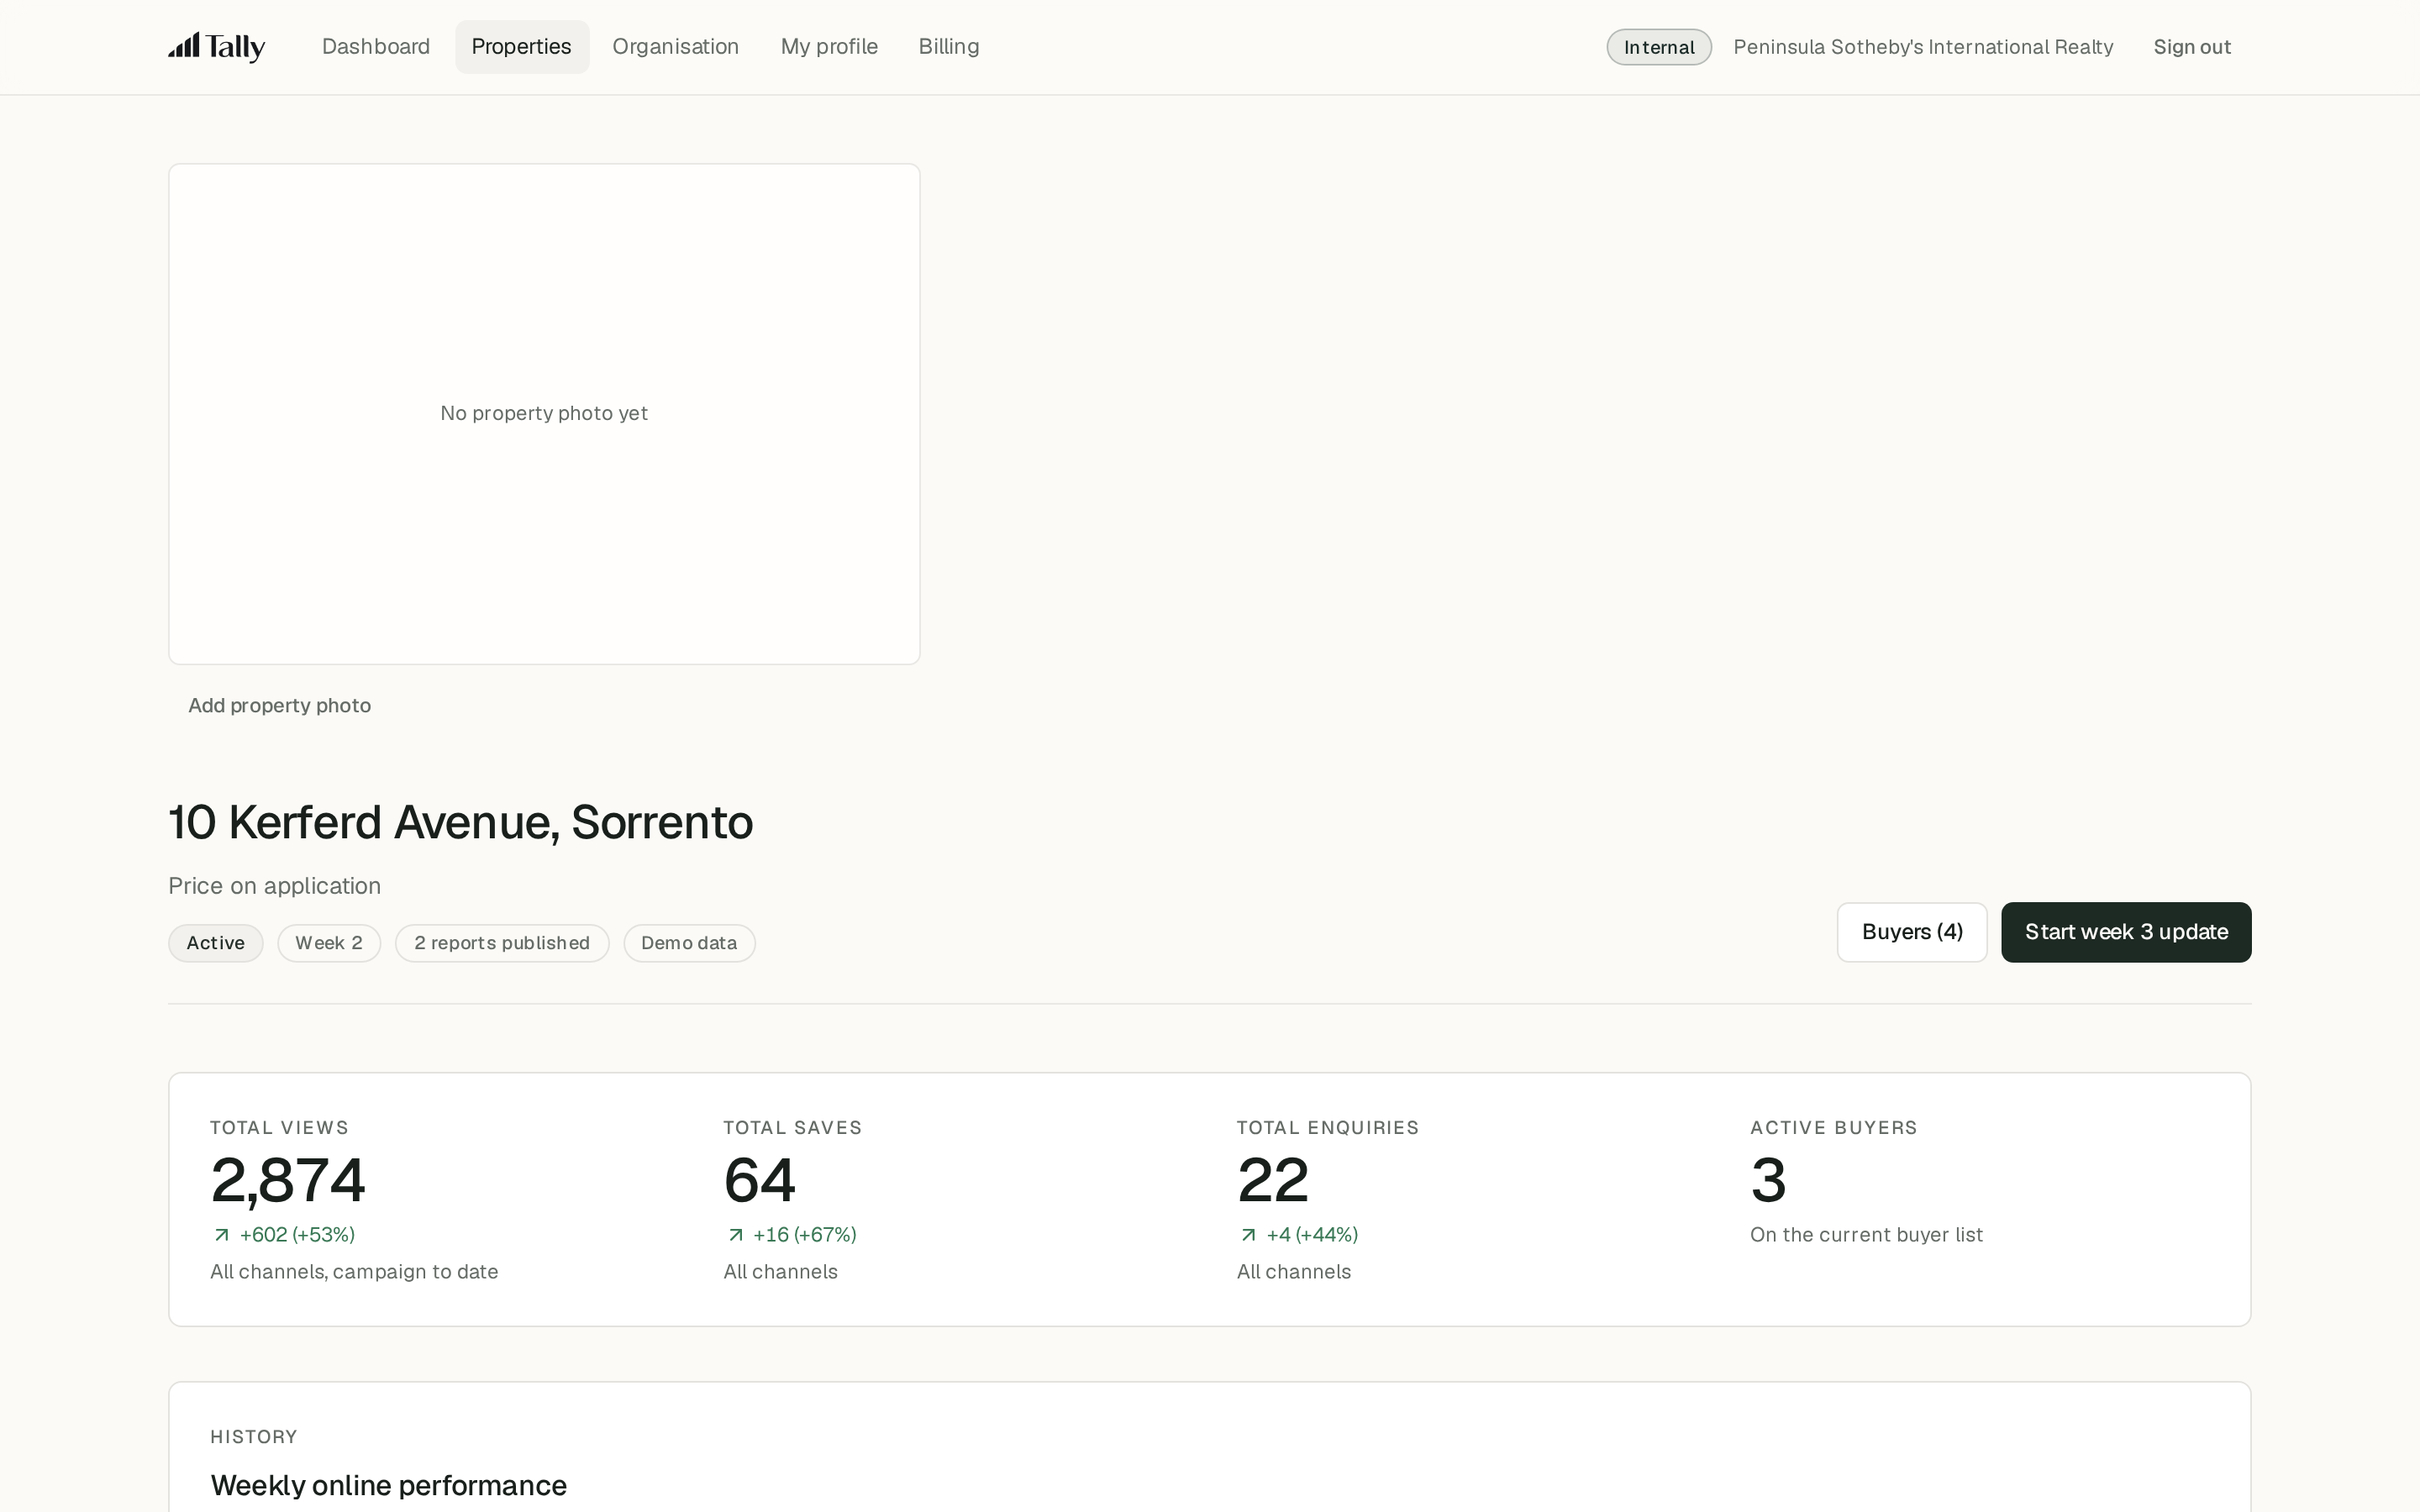Select the Properties tab

(521, 47)
